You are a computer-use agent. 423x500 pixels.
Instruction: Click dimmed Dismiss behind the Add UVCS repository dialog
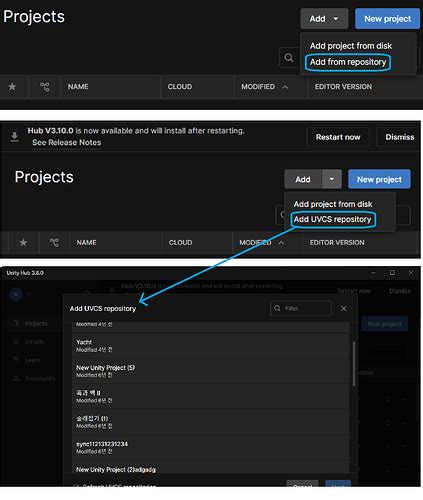pyautogui.click(x=399, y=291)
